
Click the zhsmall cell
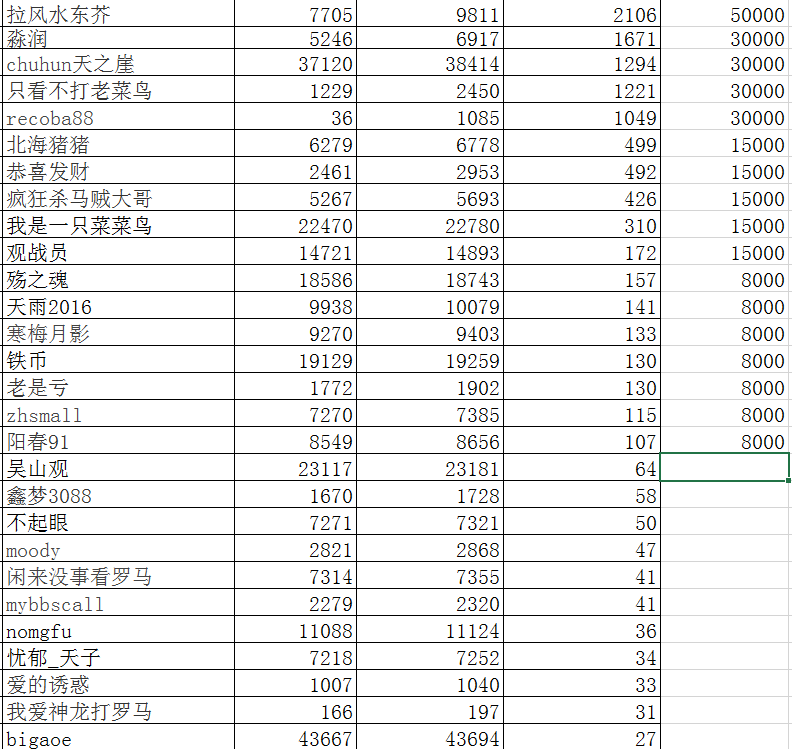click(x=45, y=415)
